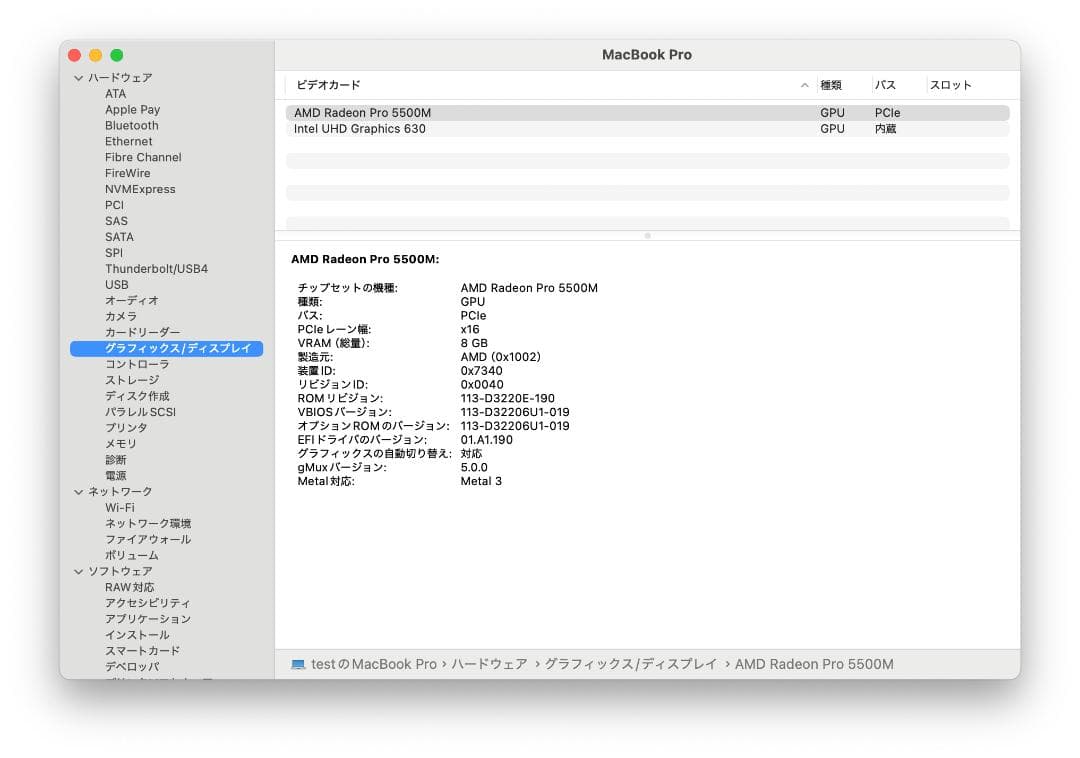Collapse the ハードウェア section in the sidebar

tap(78, 77)
